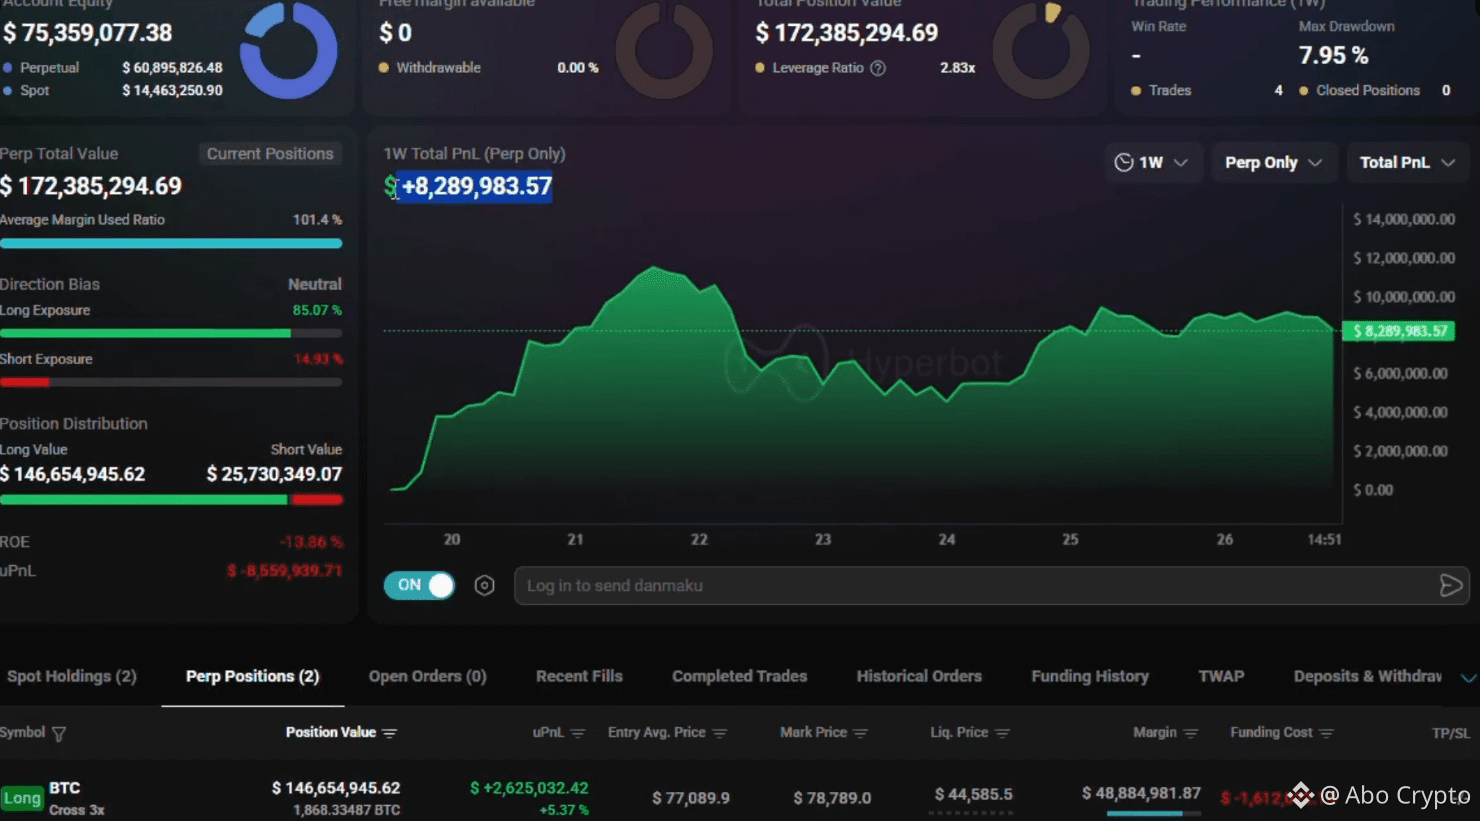Click the Leverage Ratio help question-mark icon
The width and height of the screenshot is (1480, 821).
pyautogui.click(x=878, y=68)
